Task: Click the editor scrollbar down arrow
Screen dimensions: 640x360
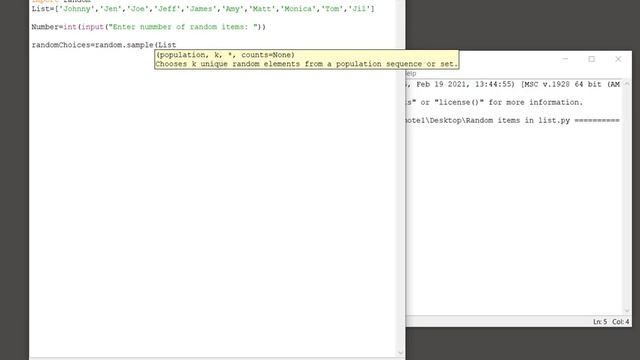Action: (x=400, y=353)
